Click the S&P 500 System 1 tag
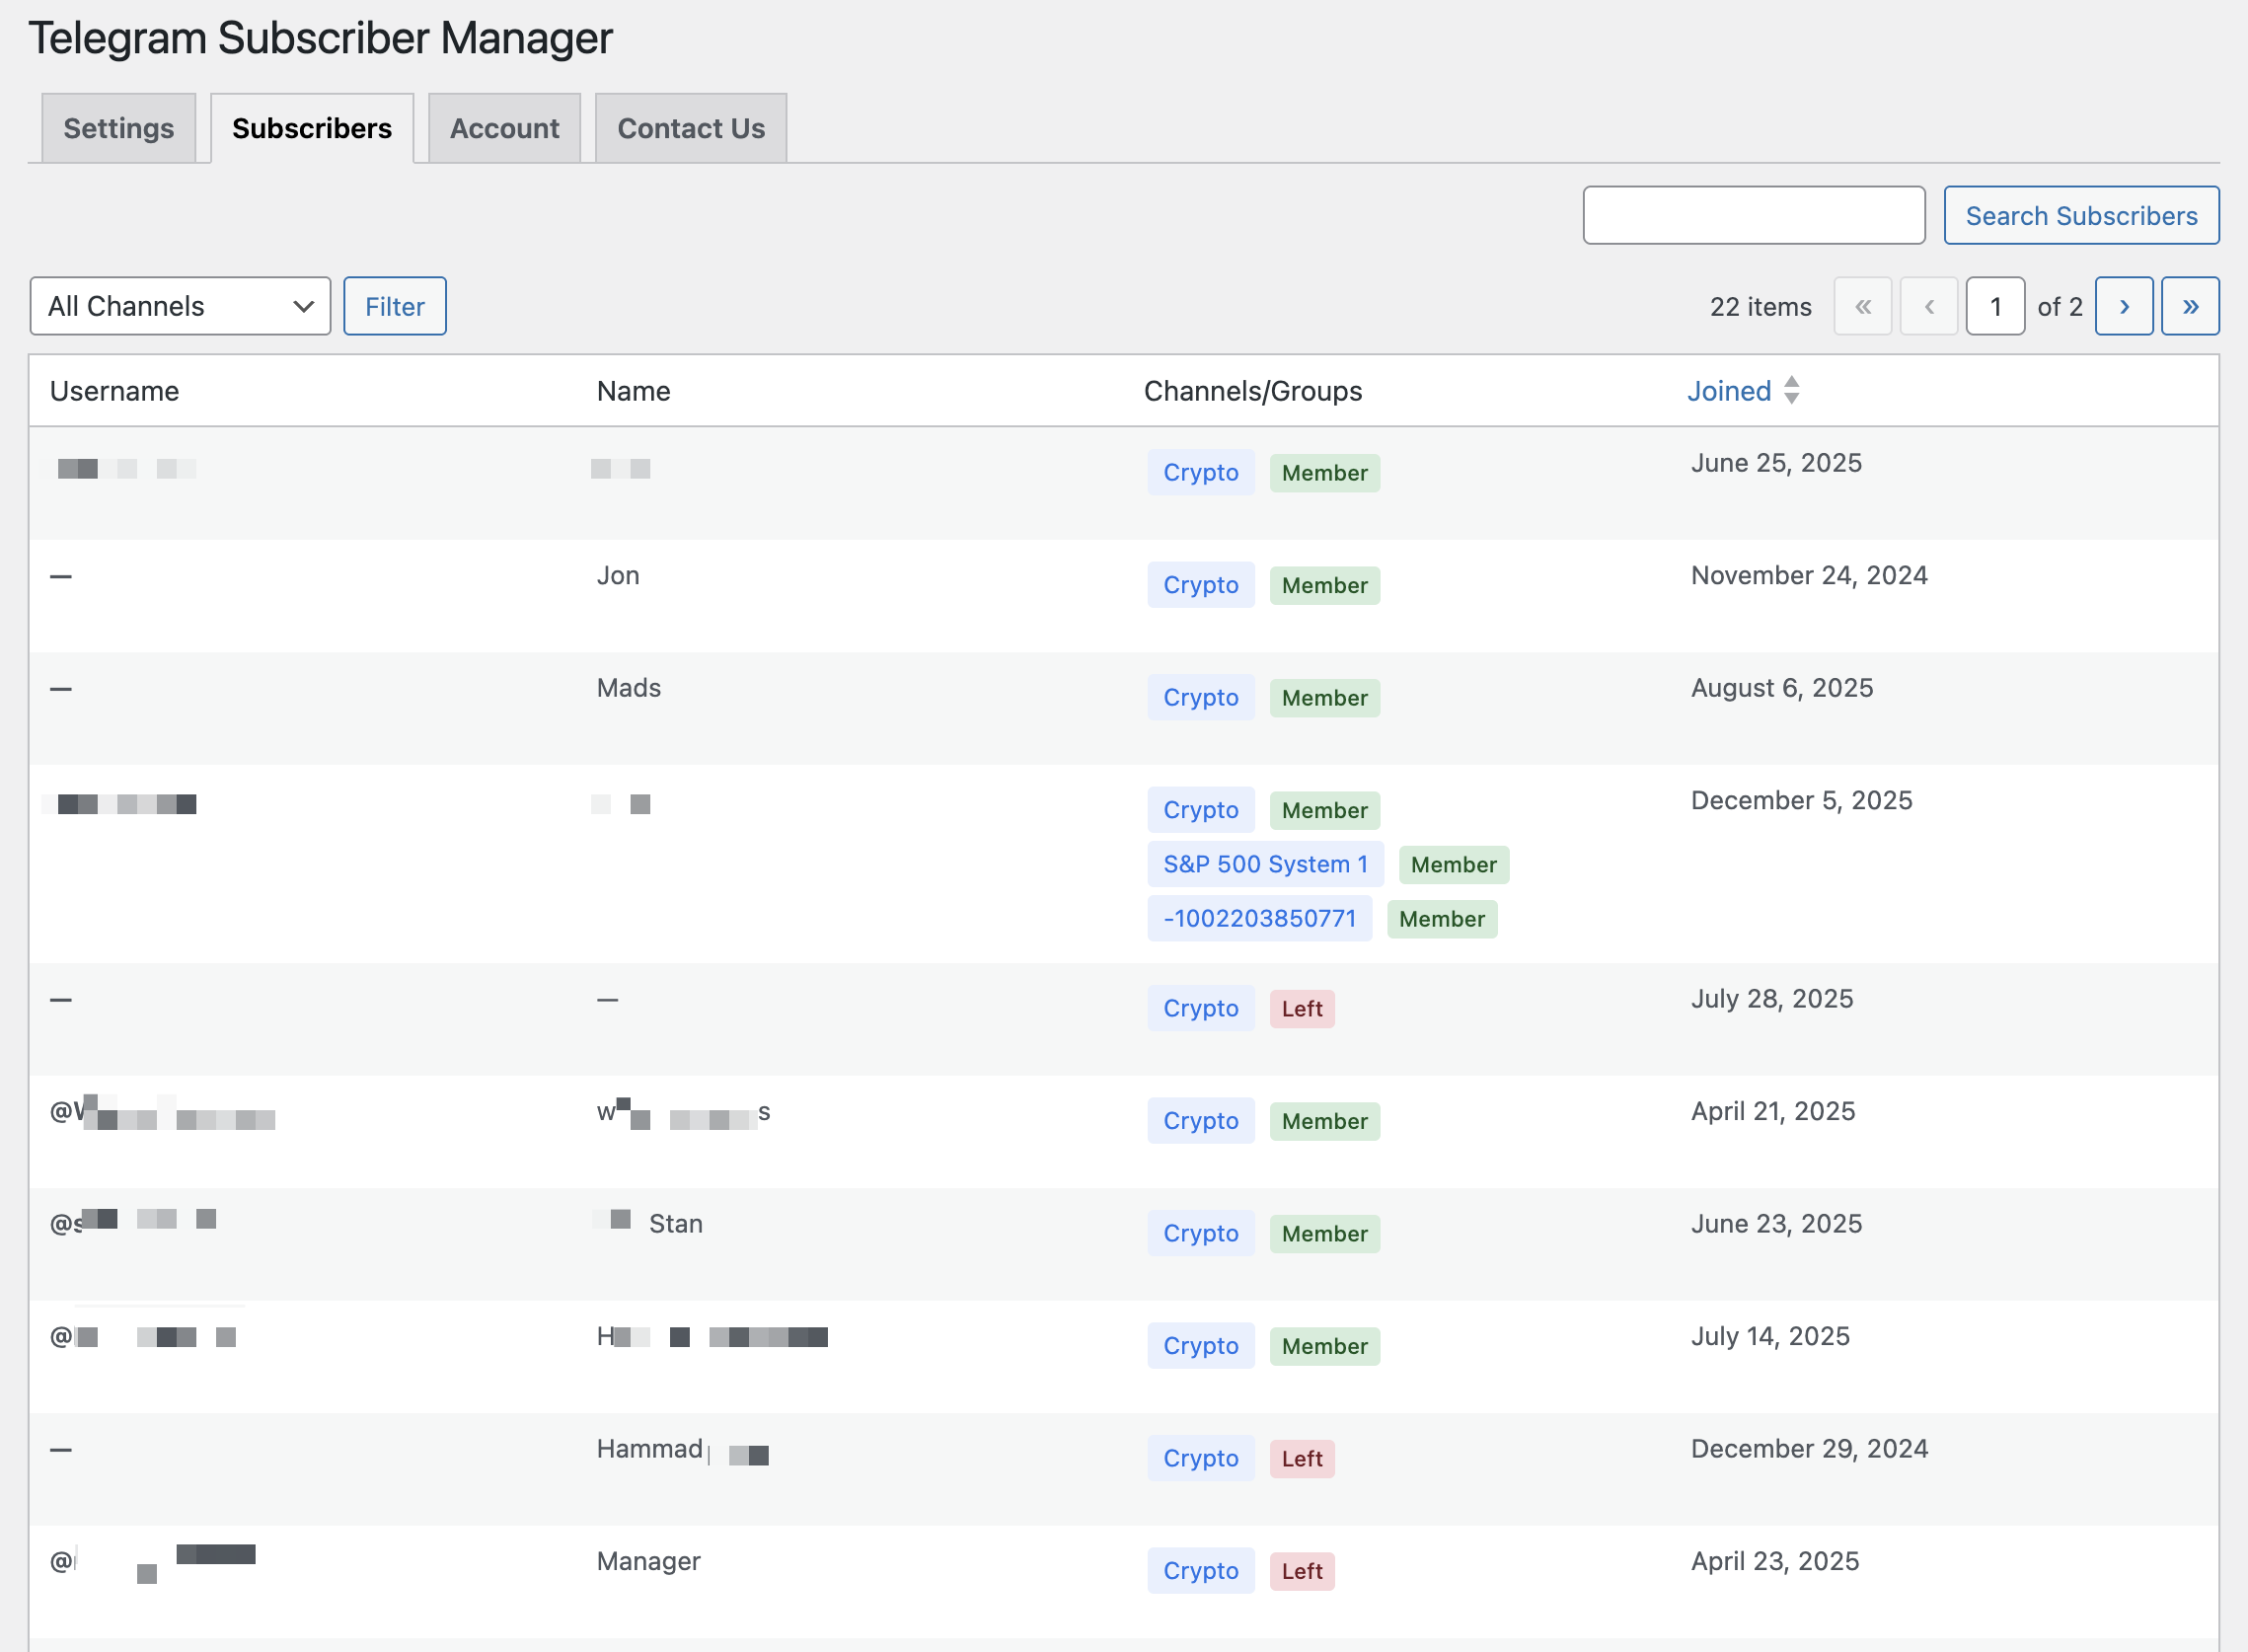2248x1652 pixels. 1265,864
